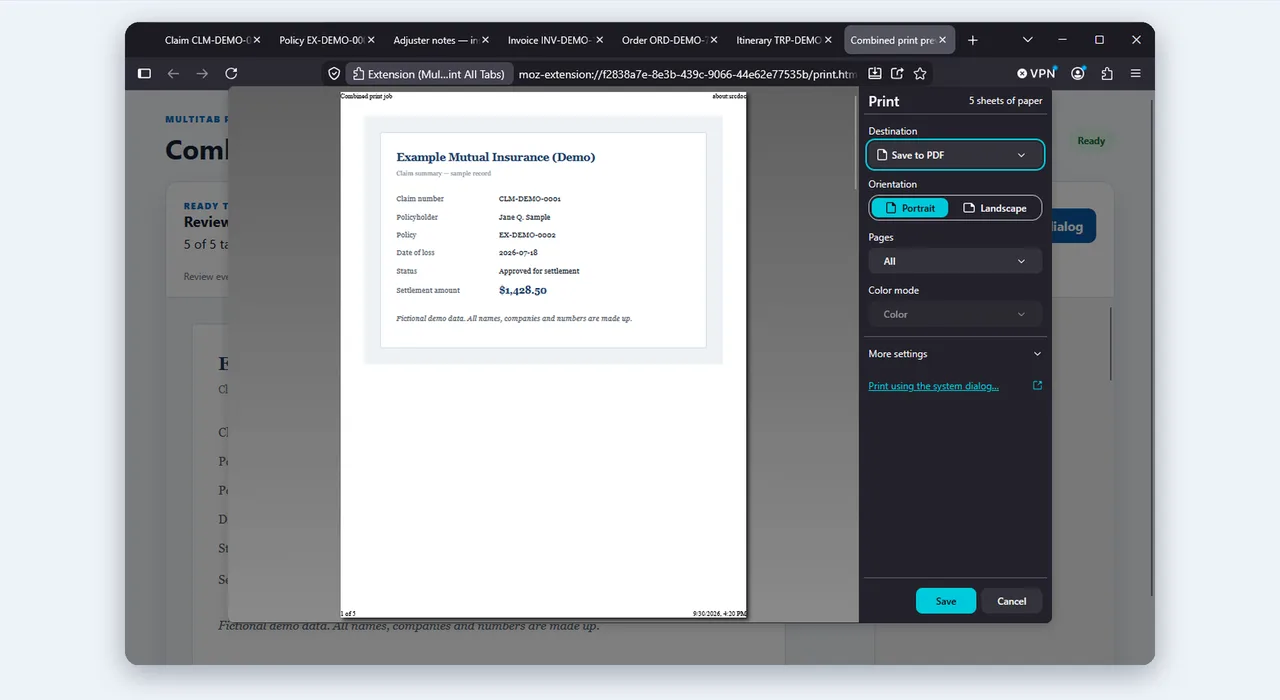Minimize the browser window
Viewport: 1280px width, 700px height.
(1063, 40)
